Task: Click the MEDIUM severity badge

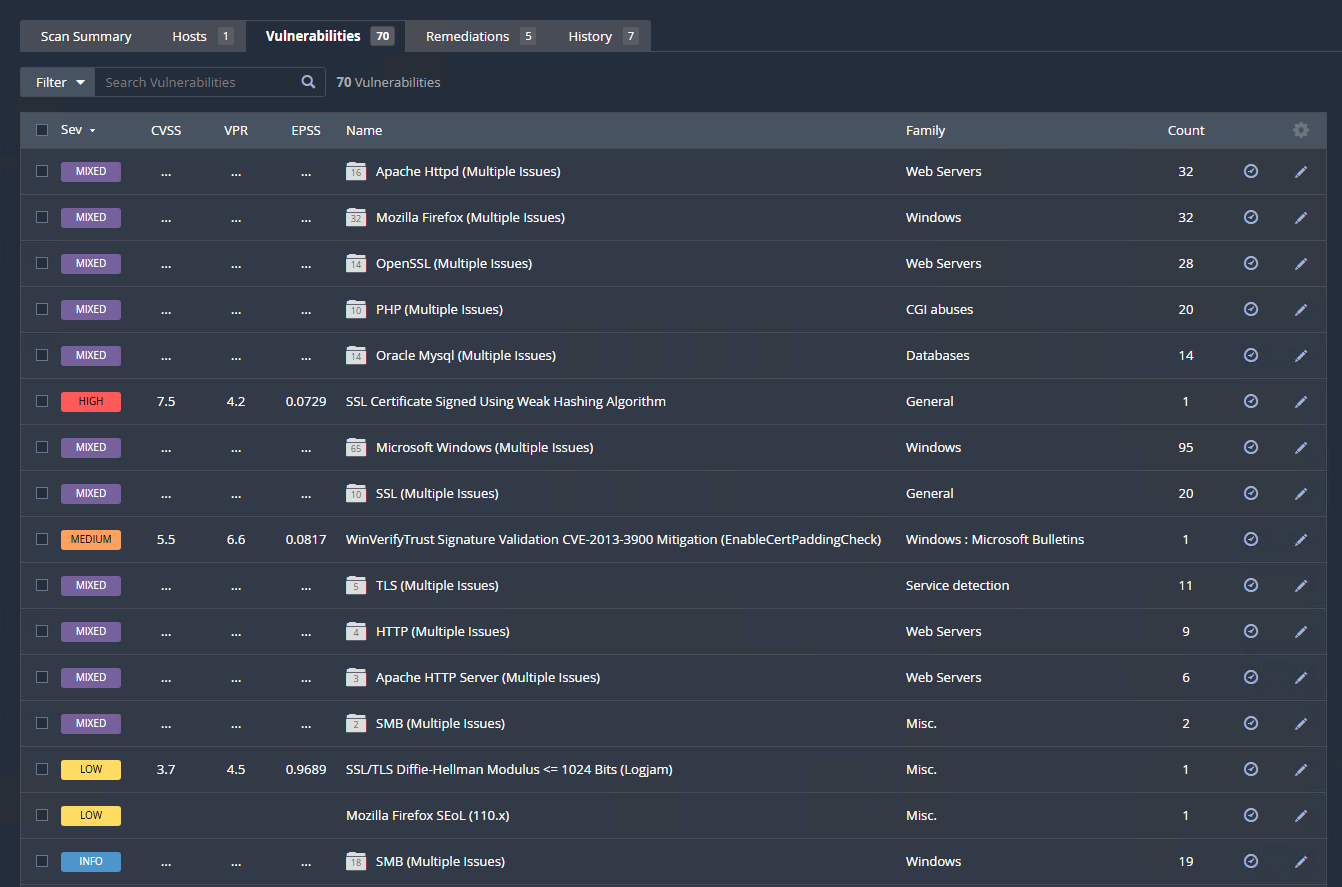Action: (x=91, y=539)
